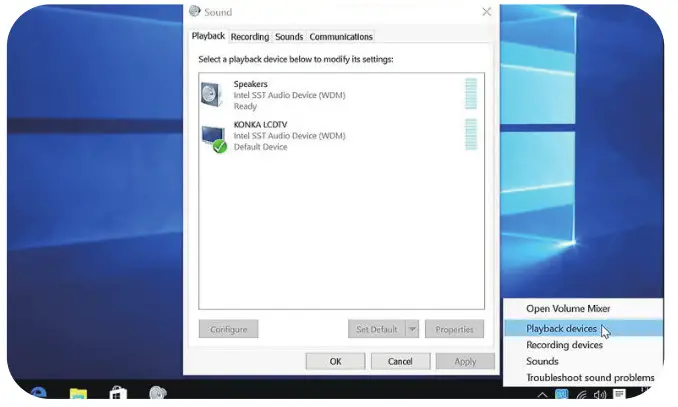Click the Sound dialog title icon
678x407 pixels.
click(195, 11)
